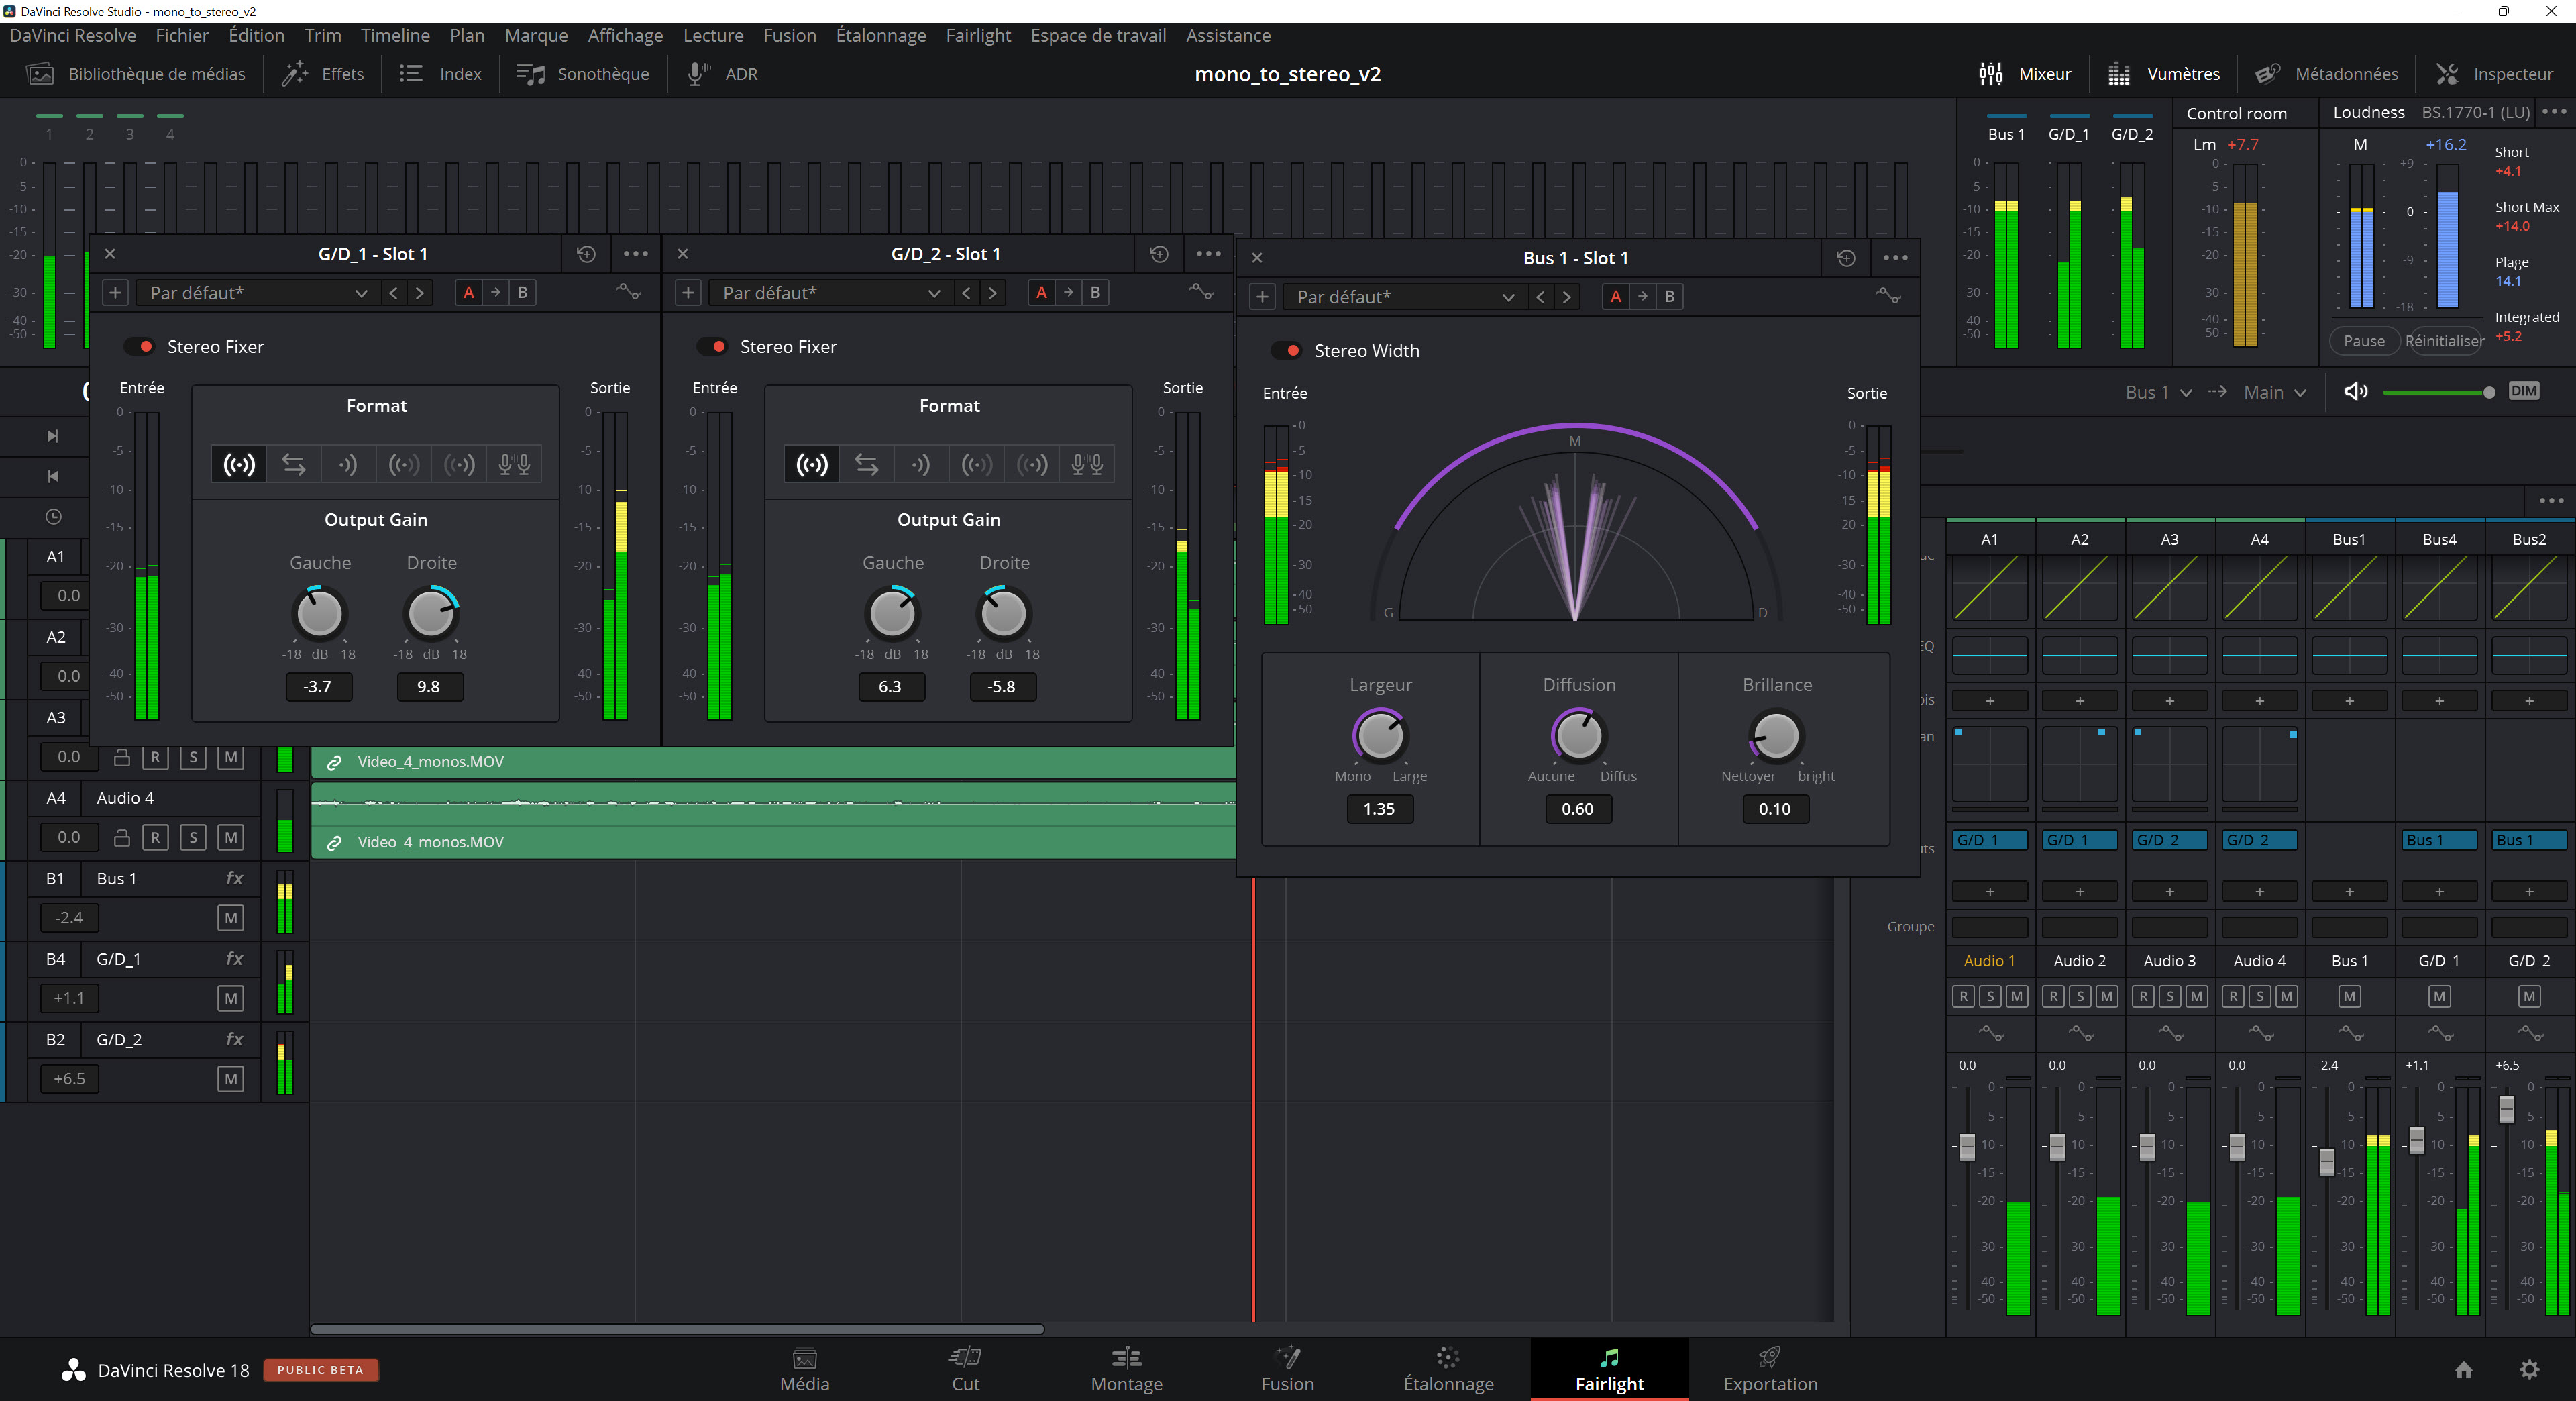Open project settings gear icon

point(2529,1370)
